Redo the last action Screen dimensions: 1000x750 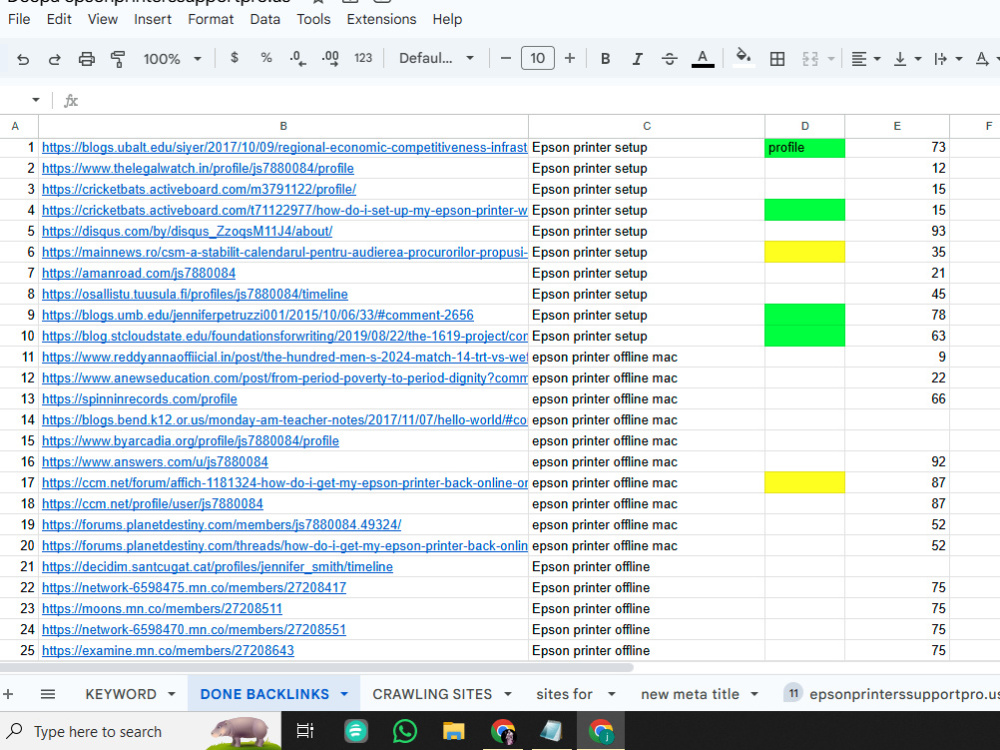[x=55, y=59]
